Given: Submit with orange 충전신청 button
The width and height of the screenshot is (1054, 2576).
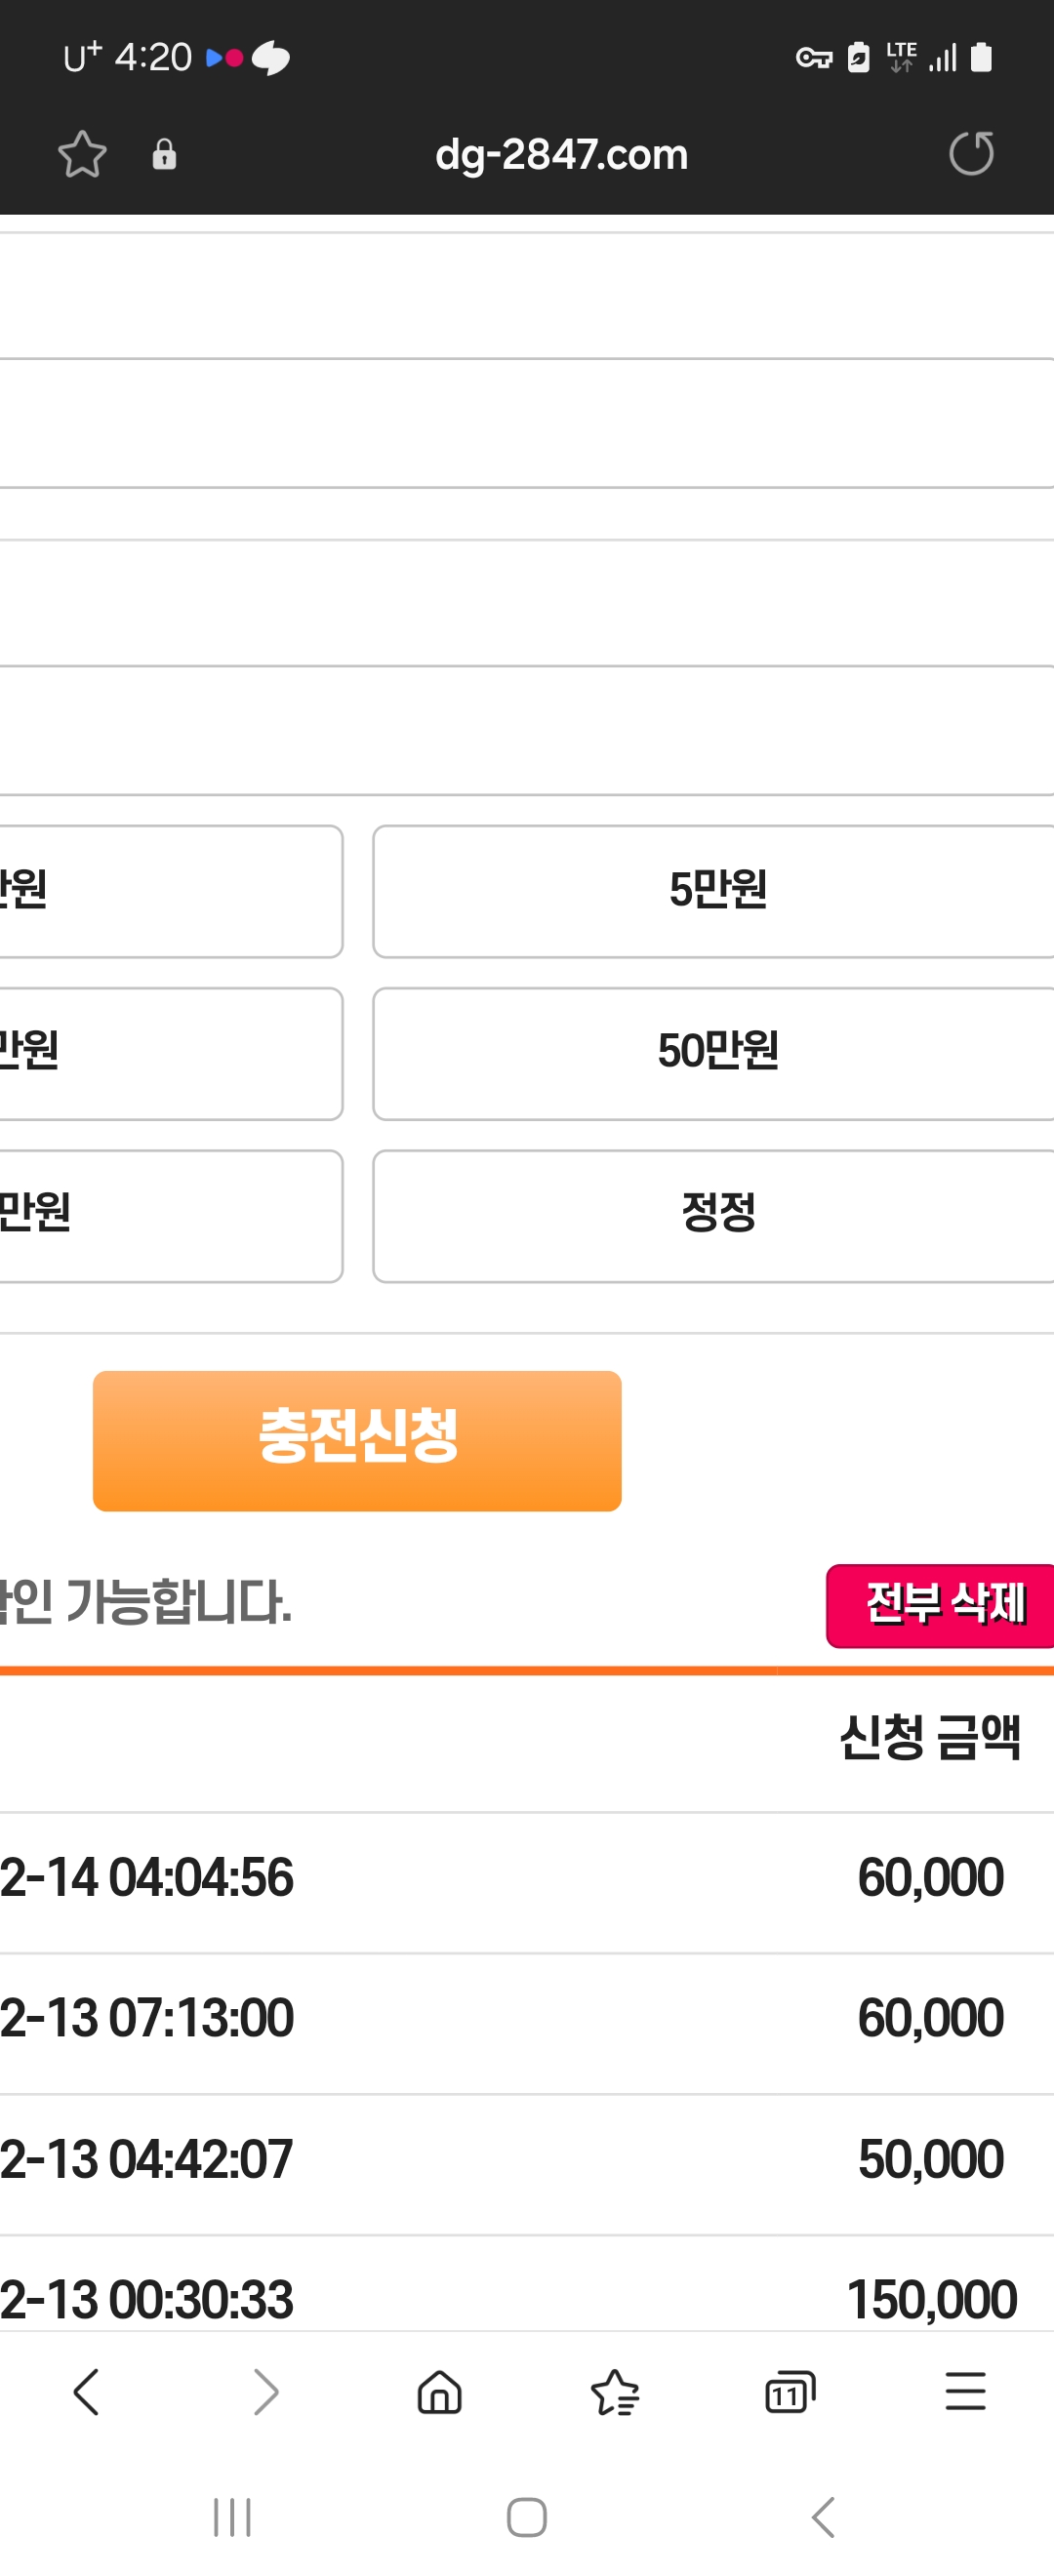Looking at the screenshot, I should point(357,1440).
